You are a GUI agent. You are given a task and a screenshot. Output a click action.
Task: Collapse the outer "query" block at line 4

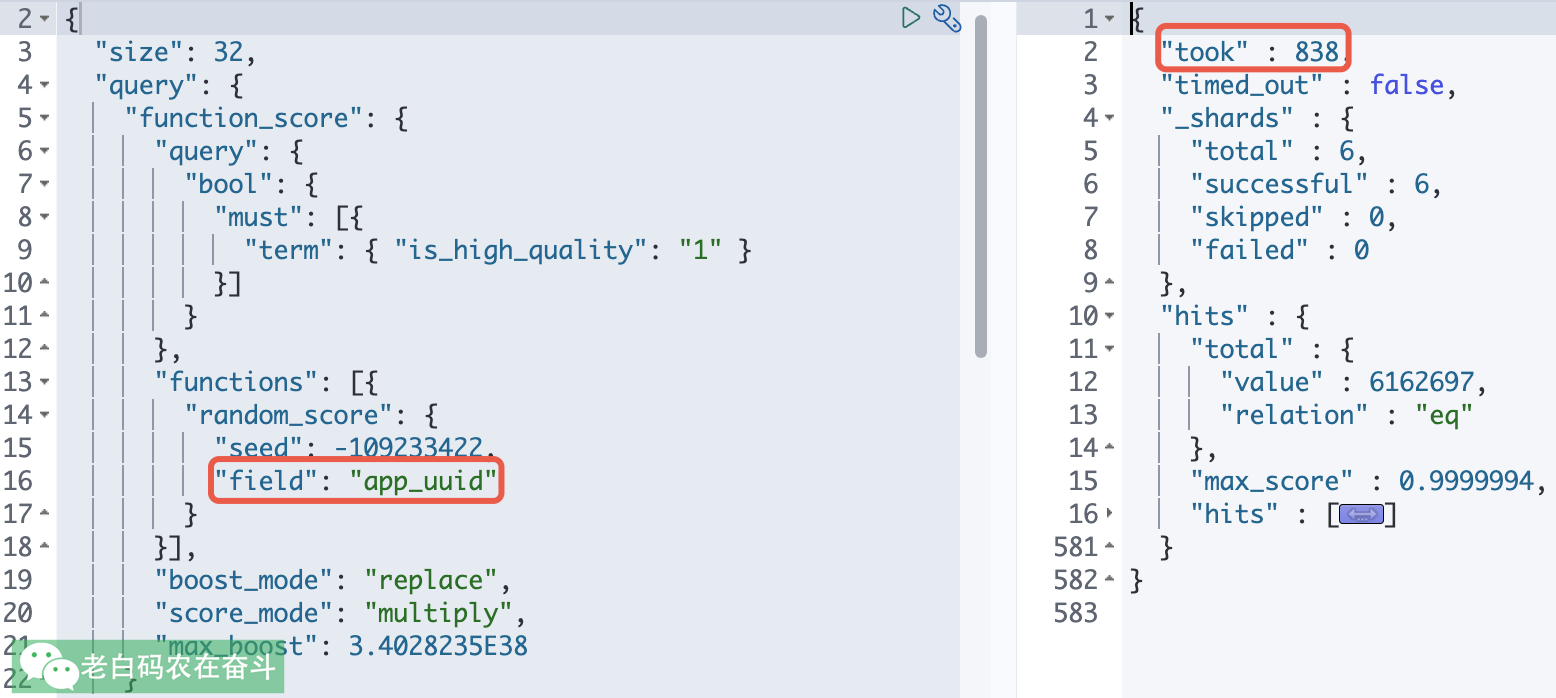click(44, 86)
